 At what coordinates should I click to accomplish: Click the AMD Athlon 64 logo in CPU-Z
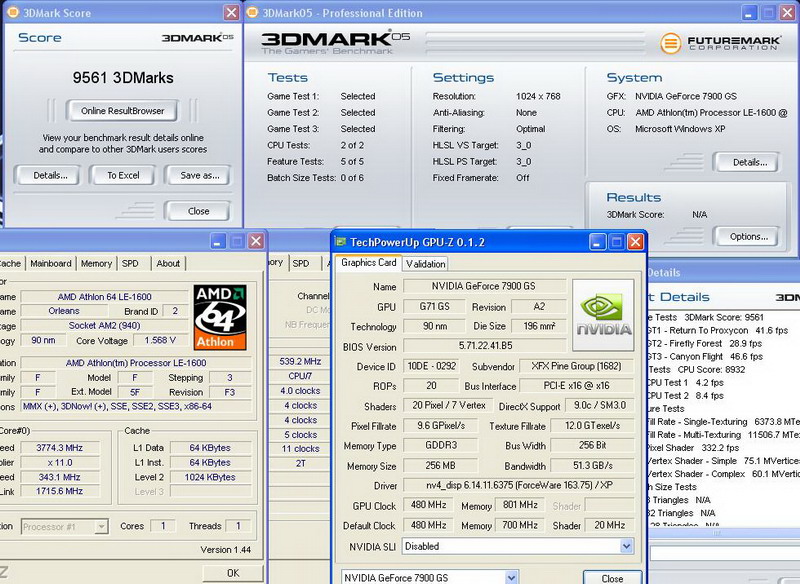point(220,317)
